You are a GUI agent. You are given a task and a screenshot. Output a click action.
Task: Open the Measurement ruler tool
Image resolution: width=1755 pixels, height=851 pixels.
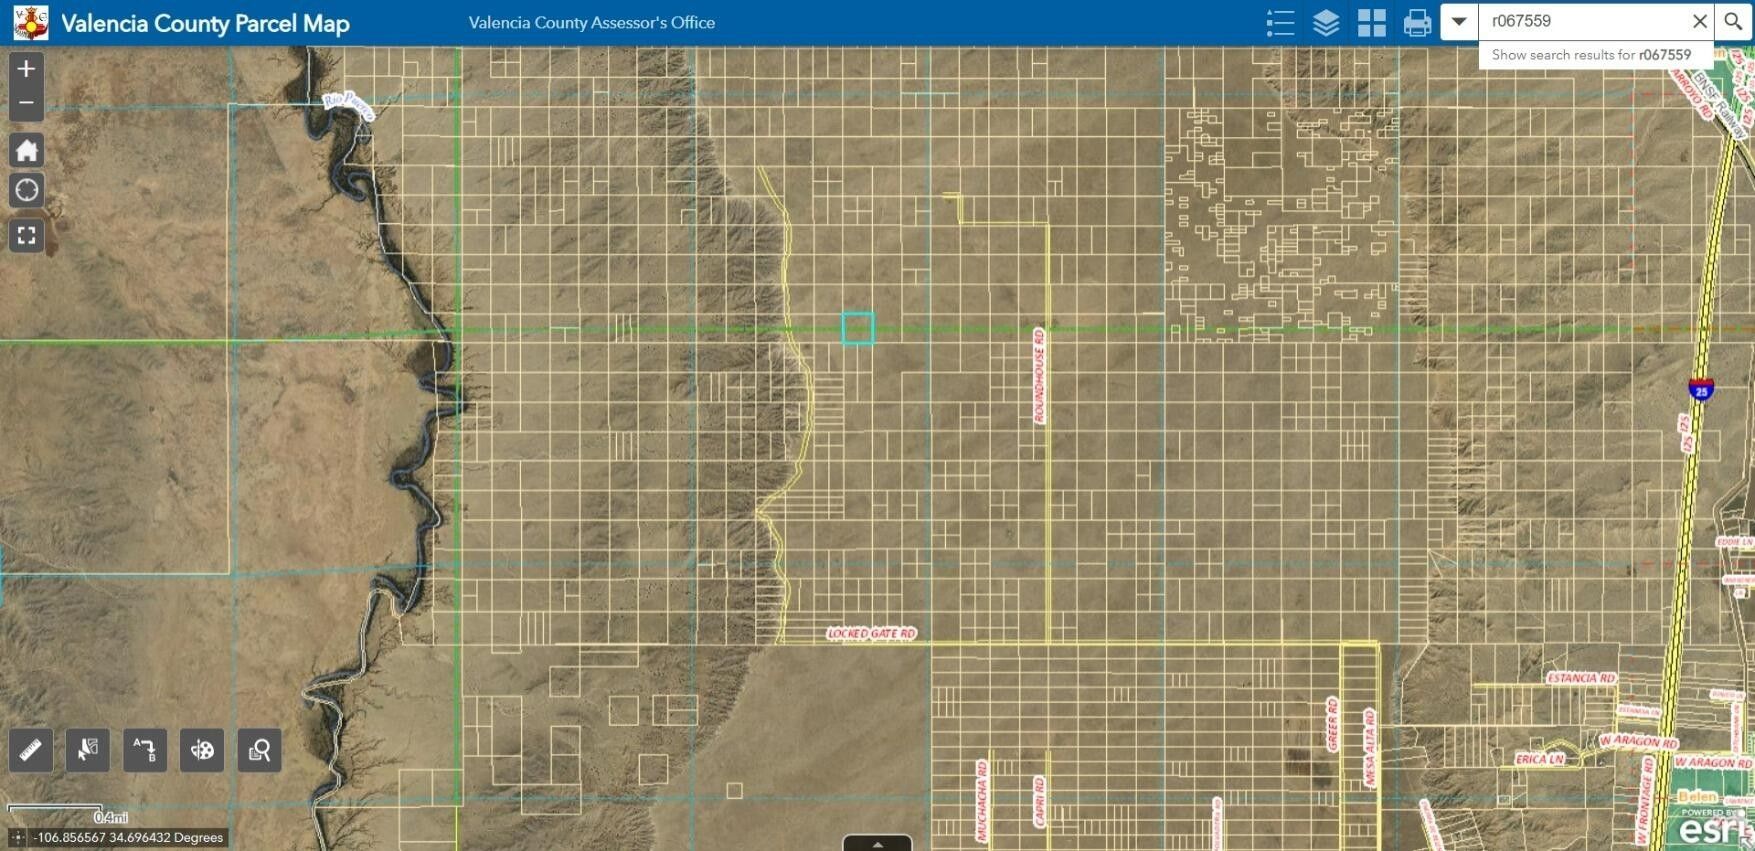click(30, 750)
